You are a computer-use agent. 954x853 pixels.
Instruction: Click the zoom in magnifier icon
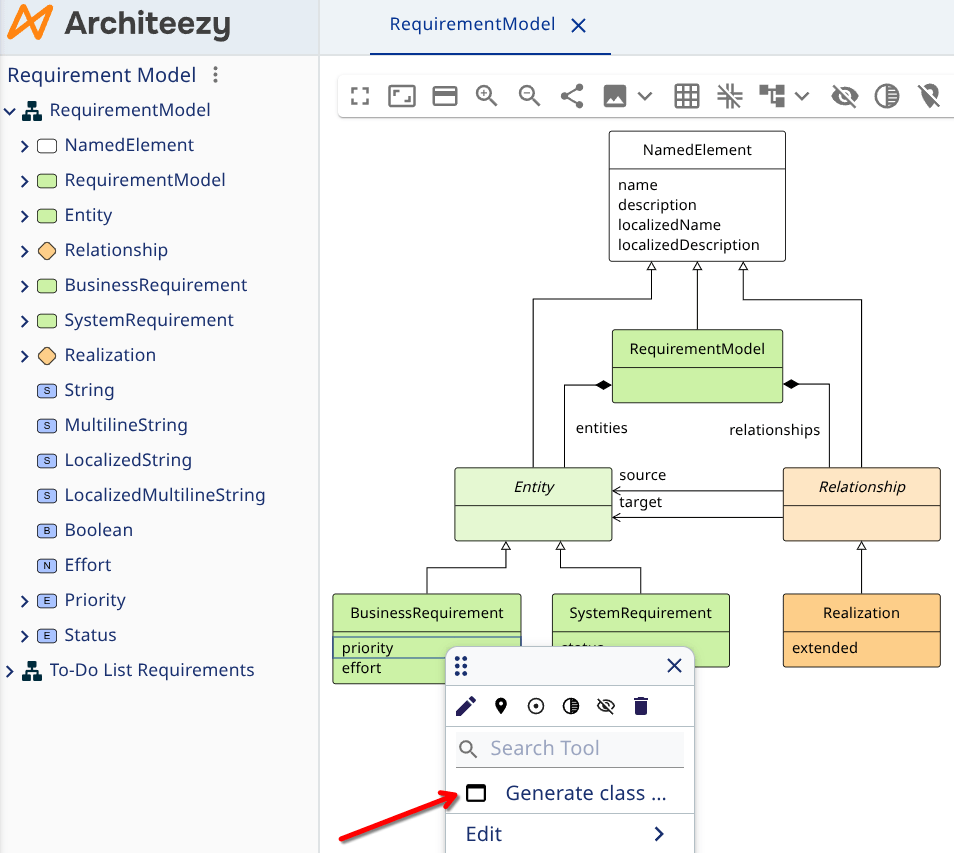coord(487,96)
